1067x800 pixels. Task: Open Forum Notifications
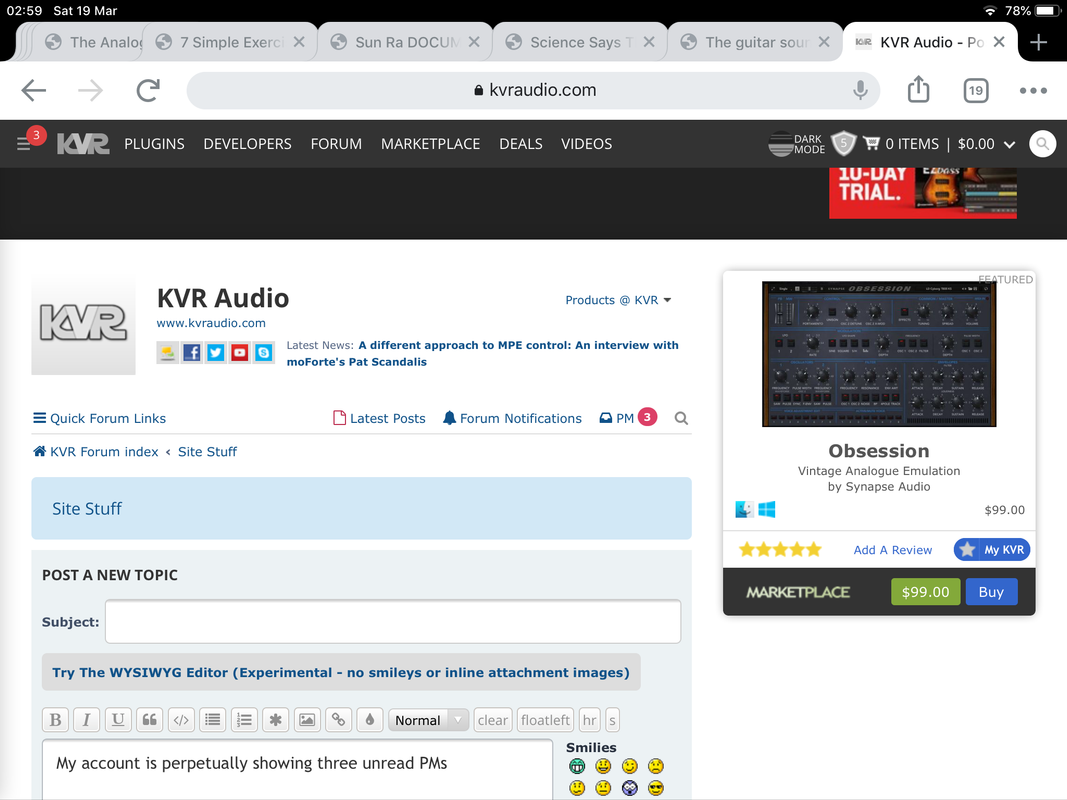pyautogui.click(x=512, y=418)
